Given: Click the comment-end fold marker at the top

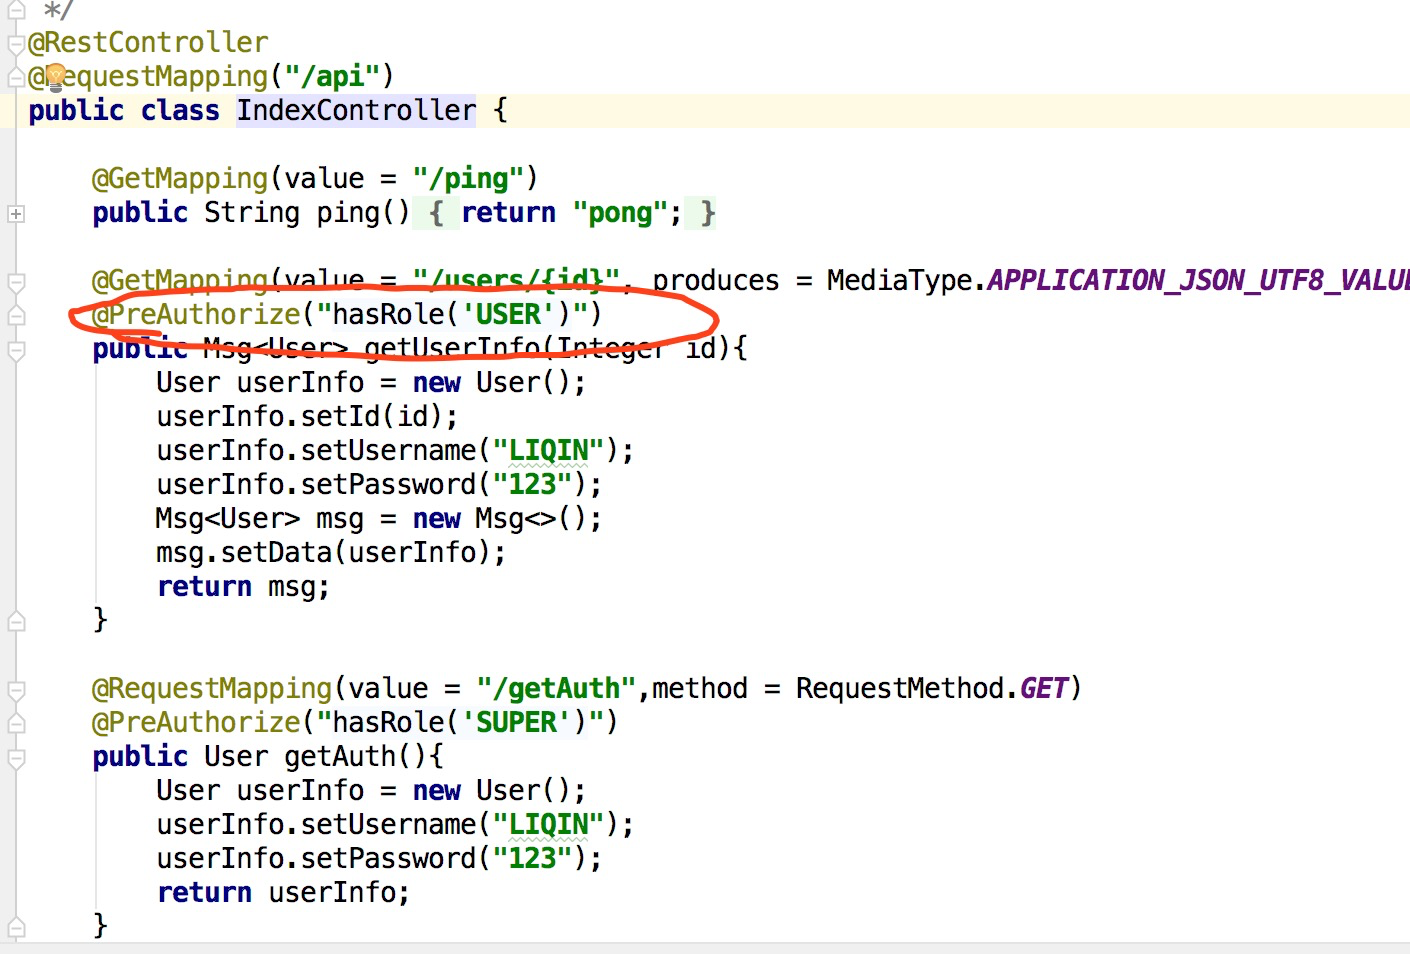Looking at the screenshot, I should [16, 11].
